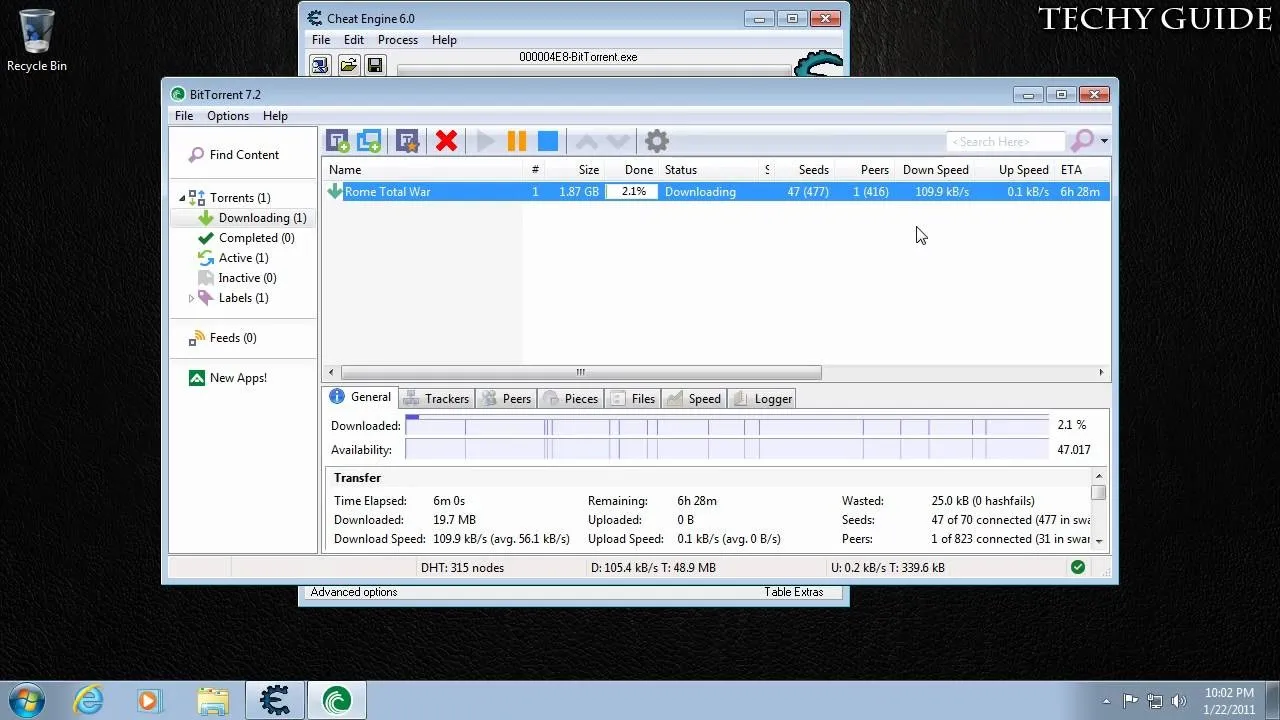The width and height of the screenshot is (1280, 720).
Task: Sort by the Down Speed column header
Action: click(935, 170)
